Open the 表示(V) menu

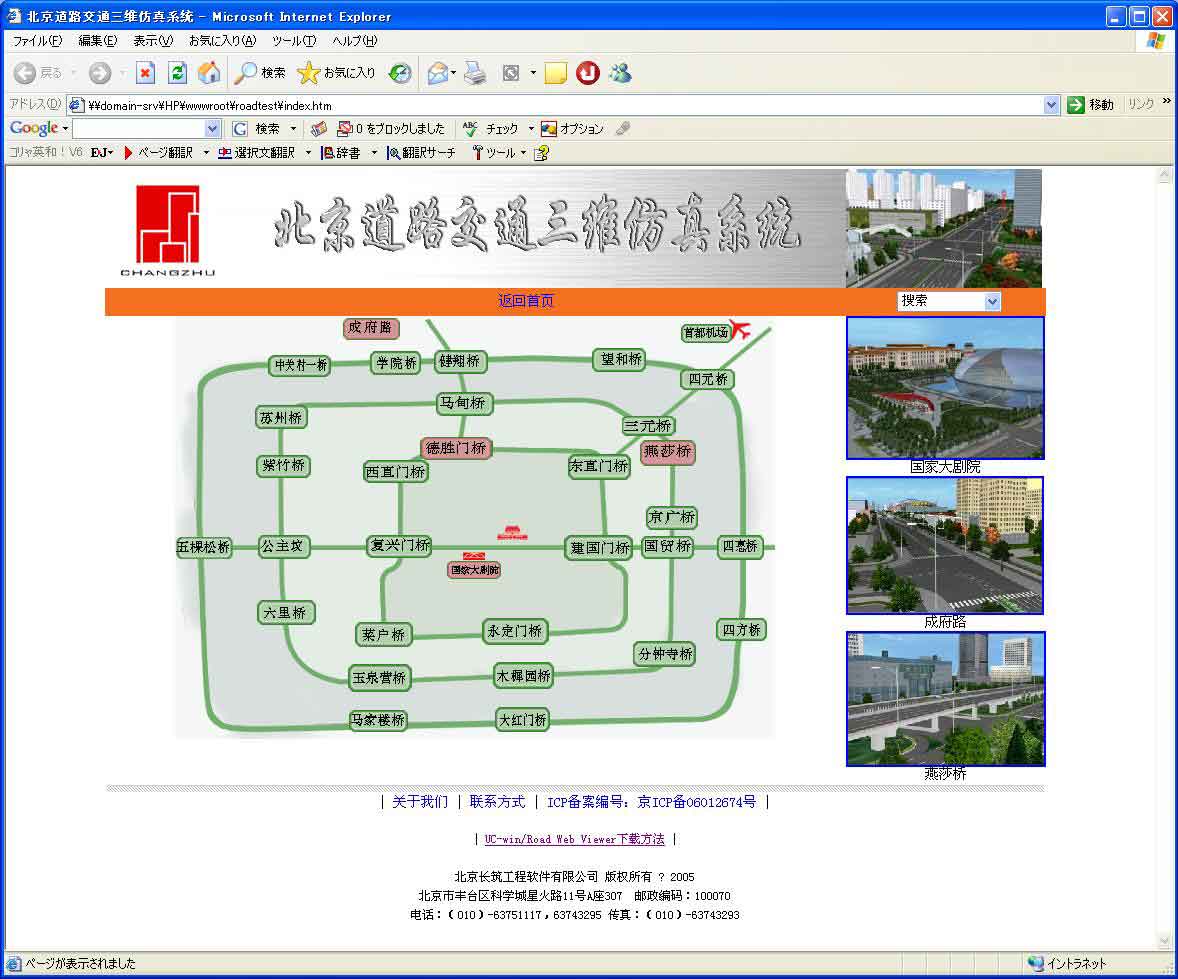153,41
